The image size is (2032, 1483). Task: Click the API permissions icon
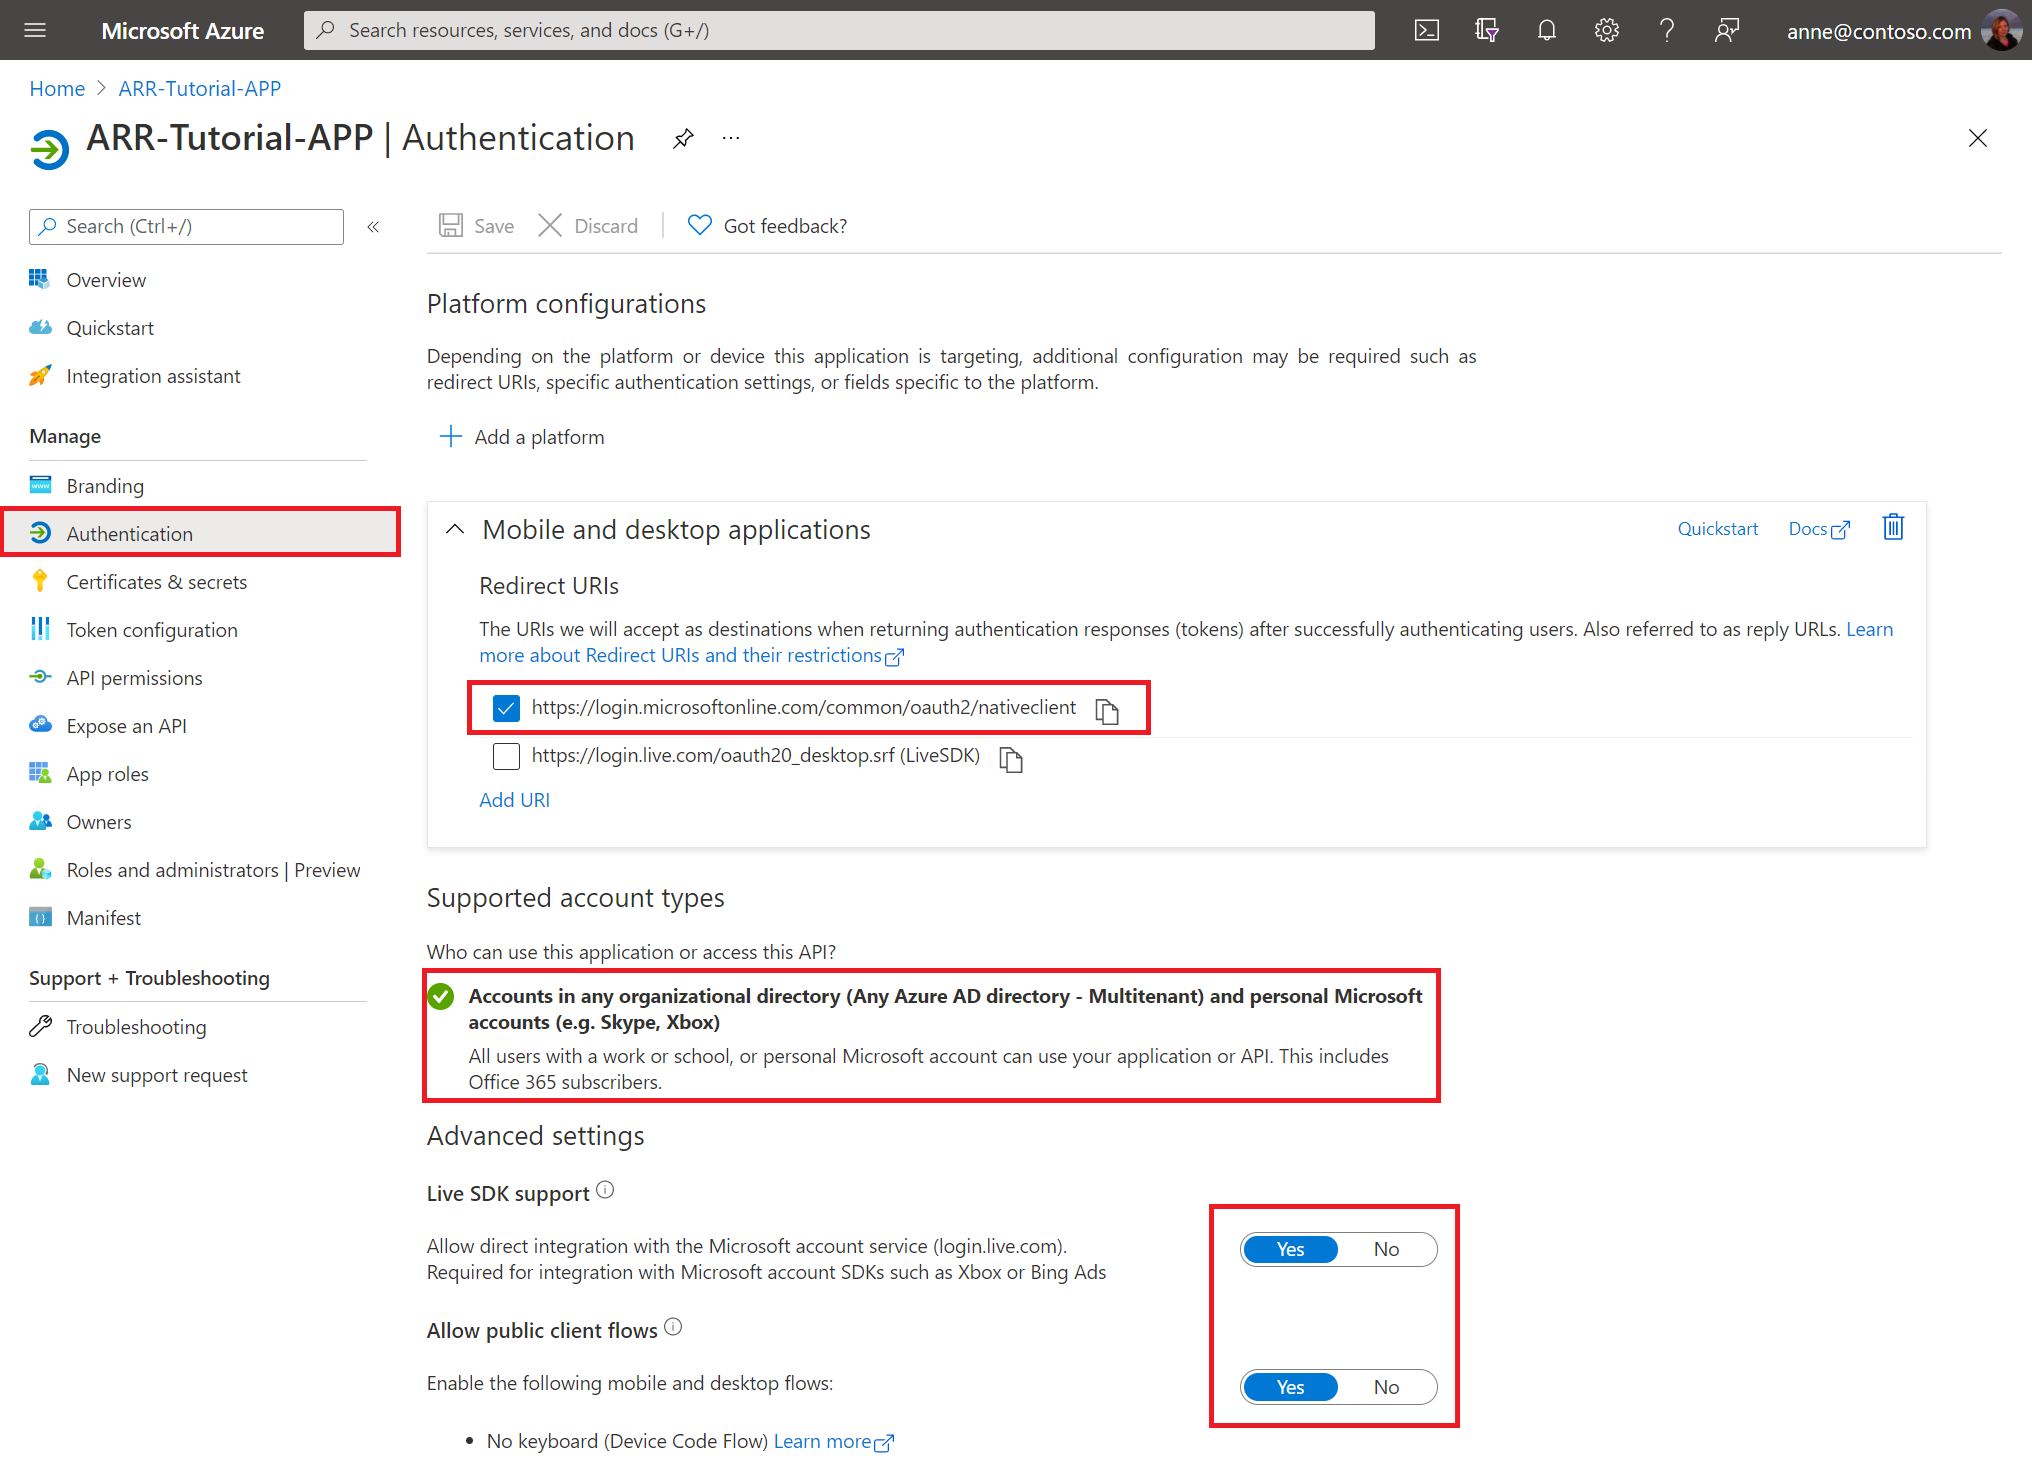[41, 677]
